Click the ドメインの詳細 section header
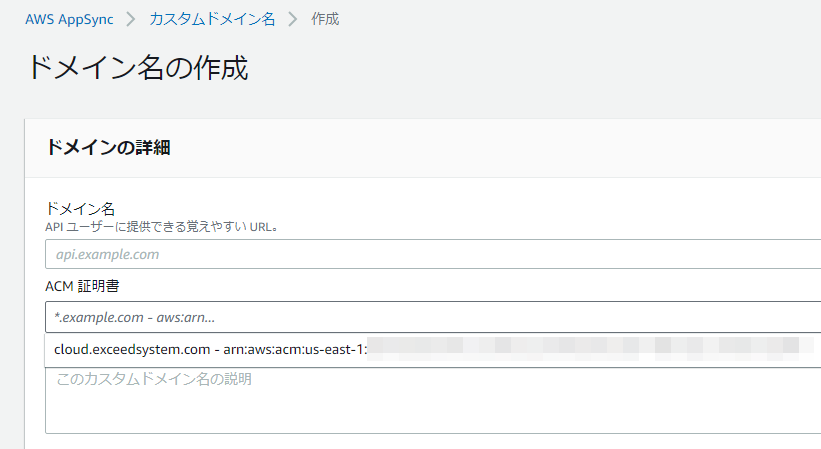 [108, 148]
